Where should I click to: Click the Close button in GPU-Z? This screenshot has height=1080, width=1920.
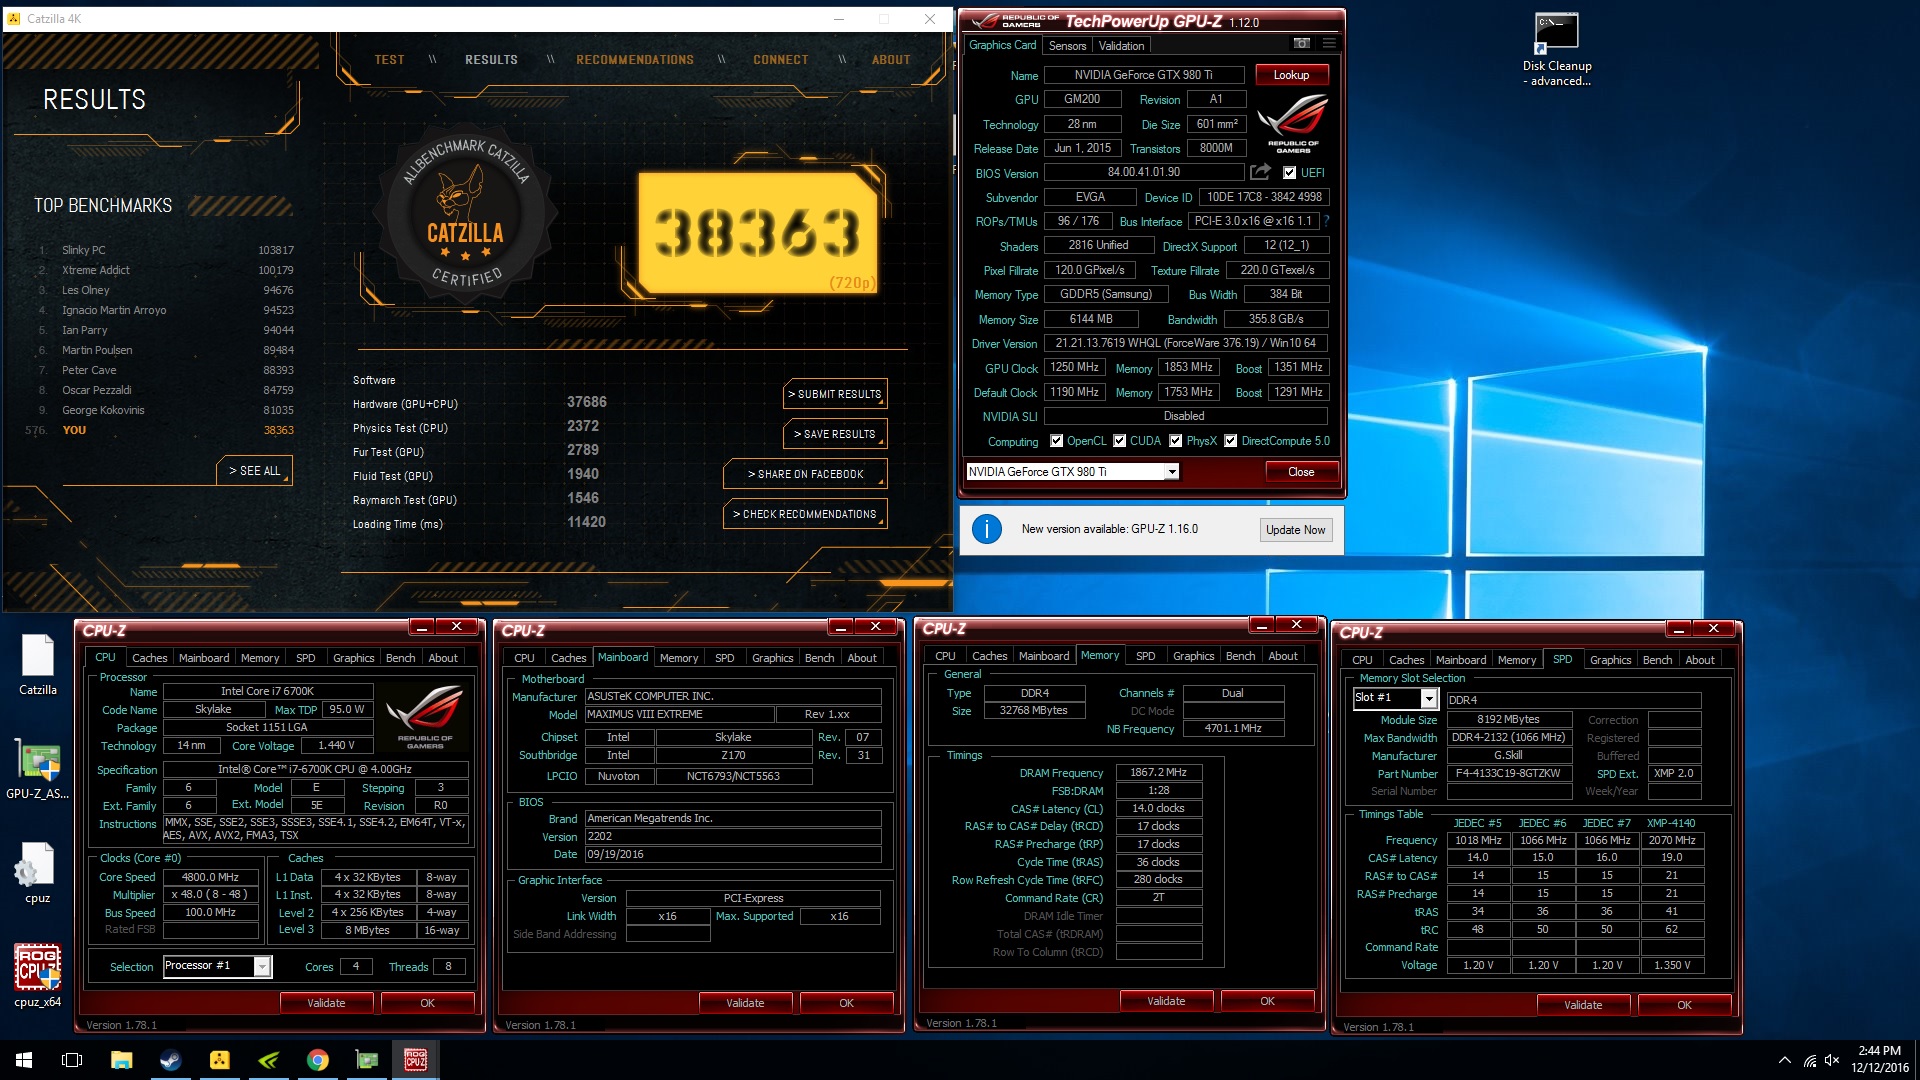pos(1301,472)
